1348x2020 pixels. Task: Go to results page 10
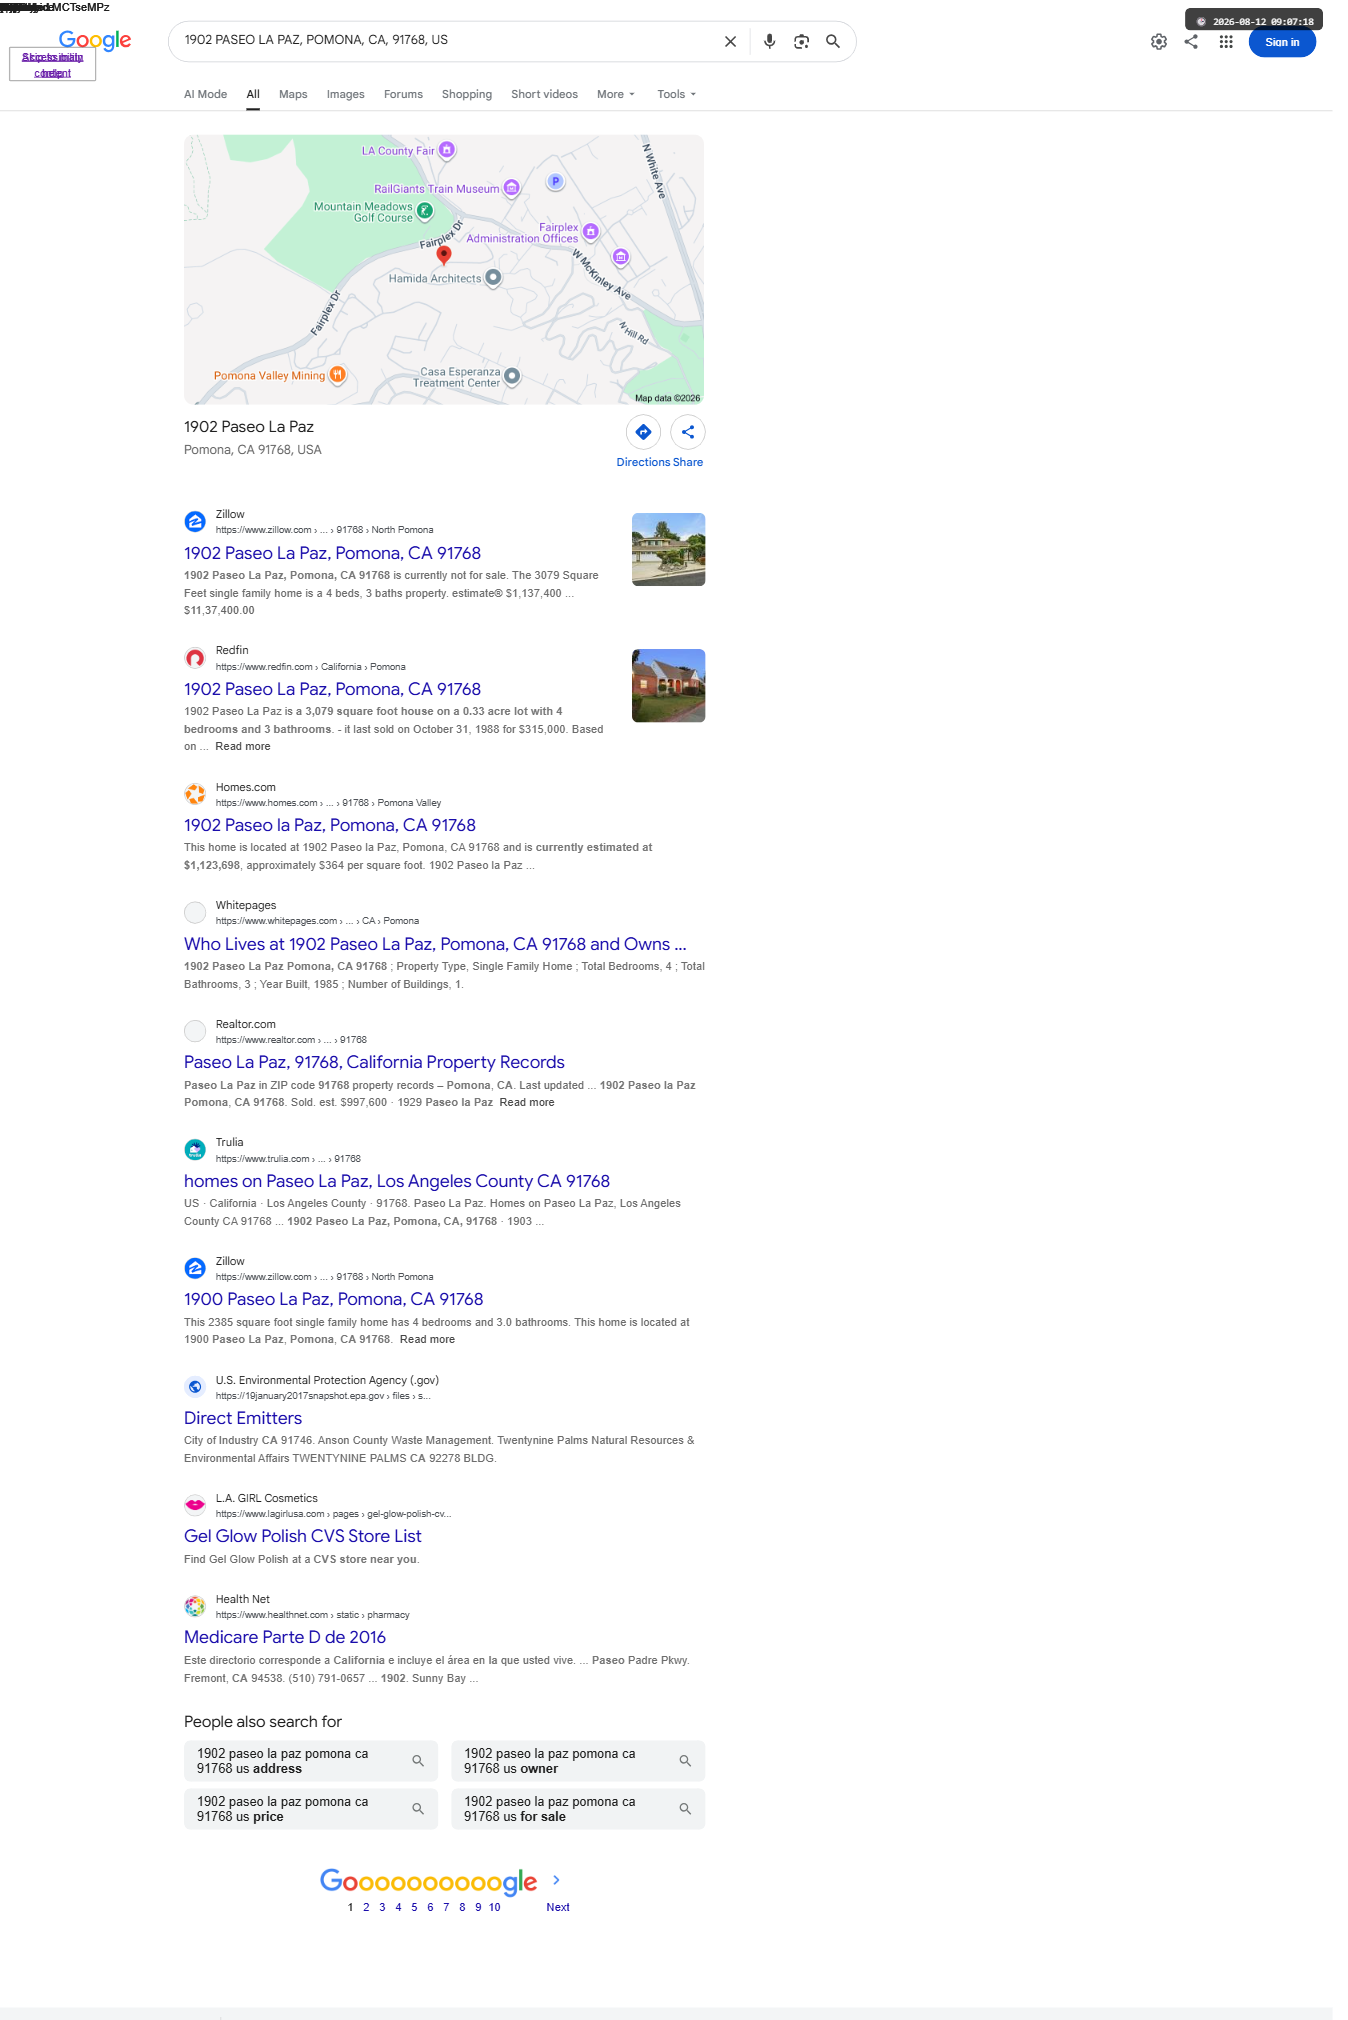[x=494, y=1907]
